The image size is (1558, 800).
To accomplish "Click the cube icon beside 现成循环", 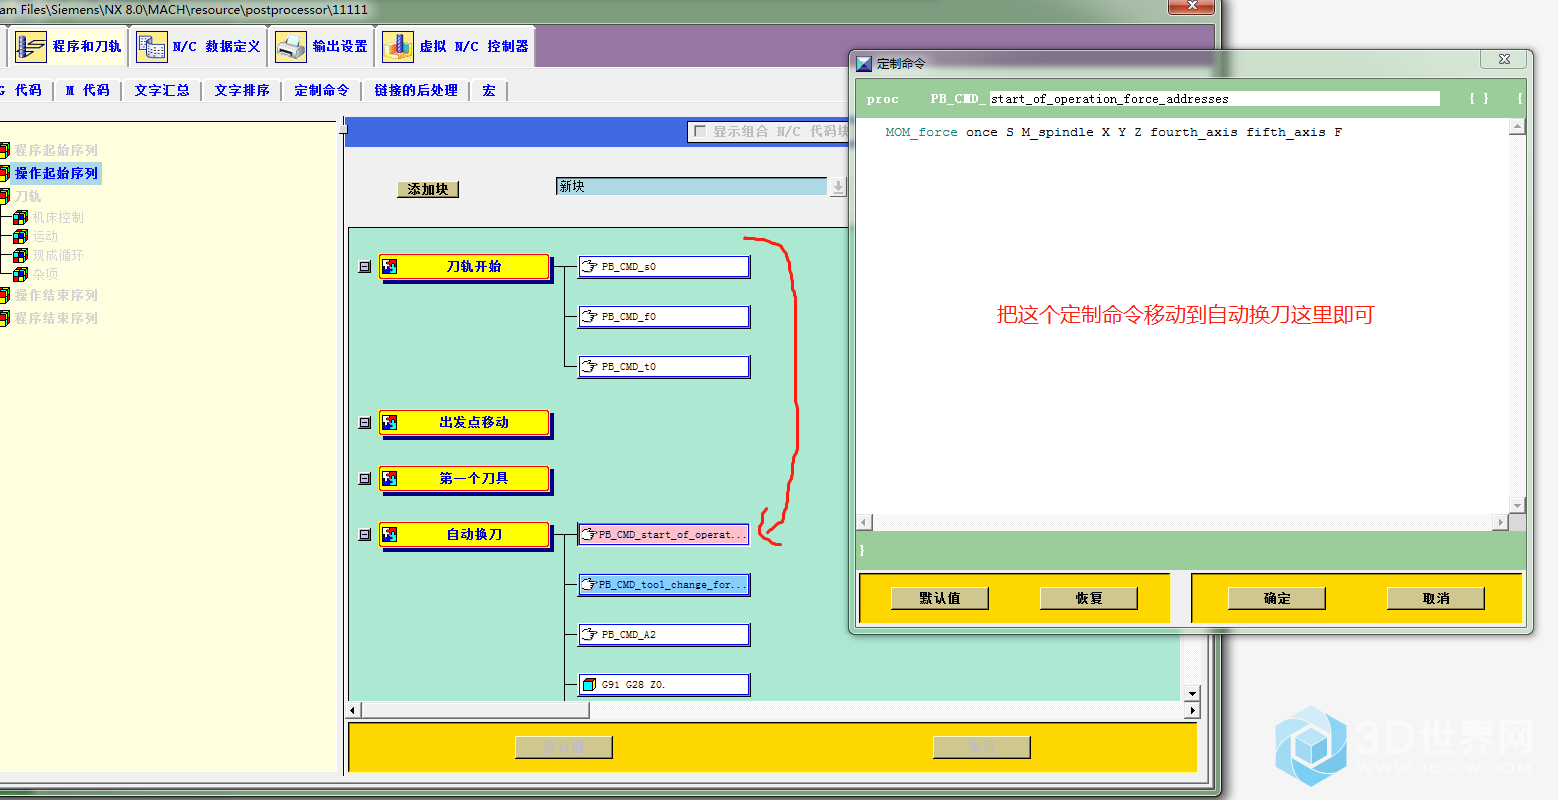I will (x=20, y=255).
